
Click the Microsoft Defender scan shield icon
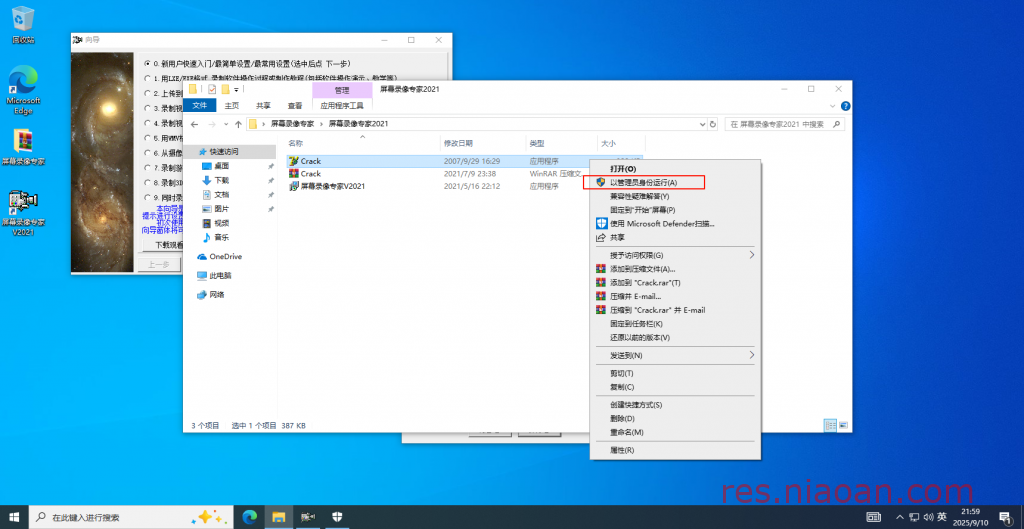click(x=601, y=223)
